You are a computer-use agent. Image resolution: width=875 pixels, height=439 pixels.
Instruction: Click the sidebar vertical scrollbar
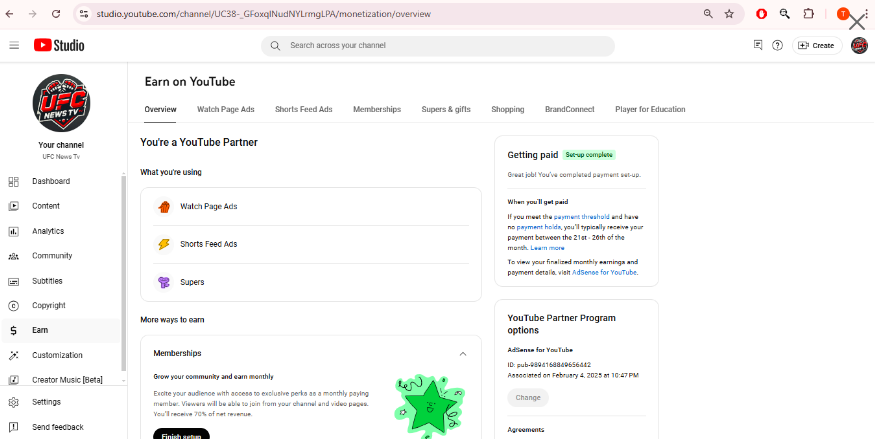click(123, 273)
